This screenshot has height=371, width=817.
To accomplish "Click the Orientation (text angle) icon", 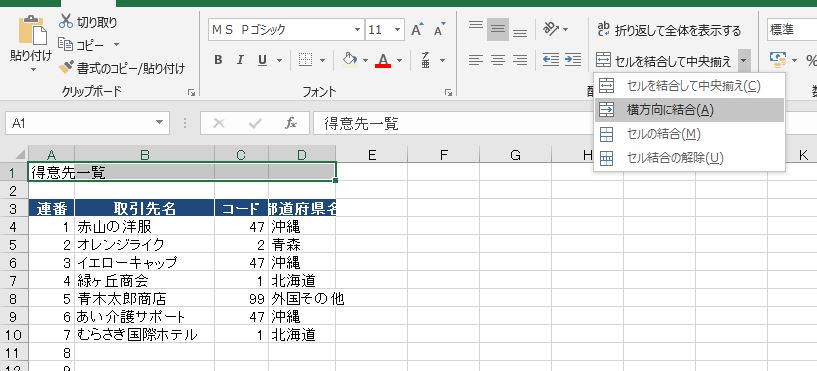I will (551, 29).
